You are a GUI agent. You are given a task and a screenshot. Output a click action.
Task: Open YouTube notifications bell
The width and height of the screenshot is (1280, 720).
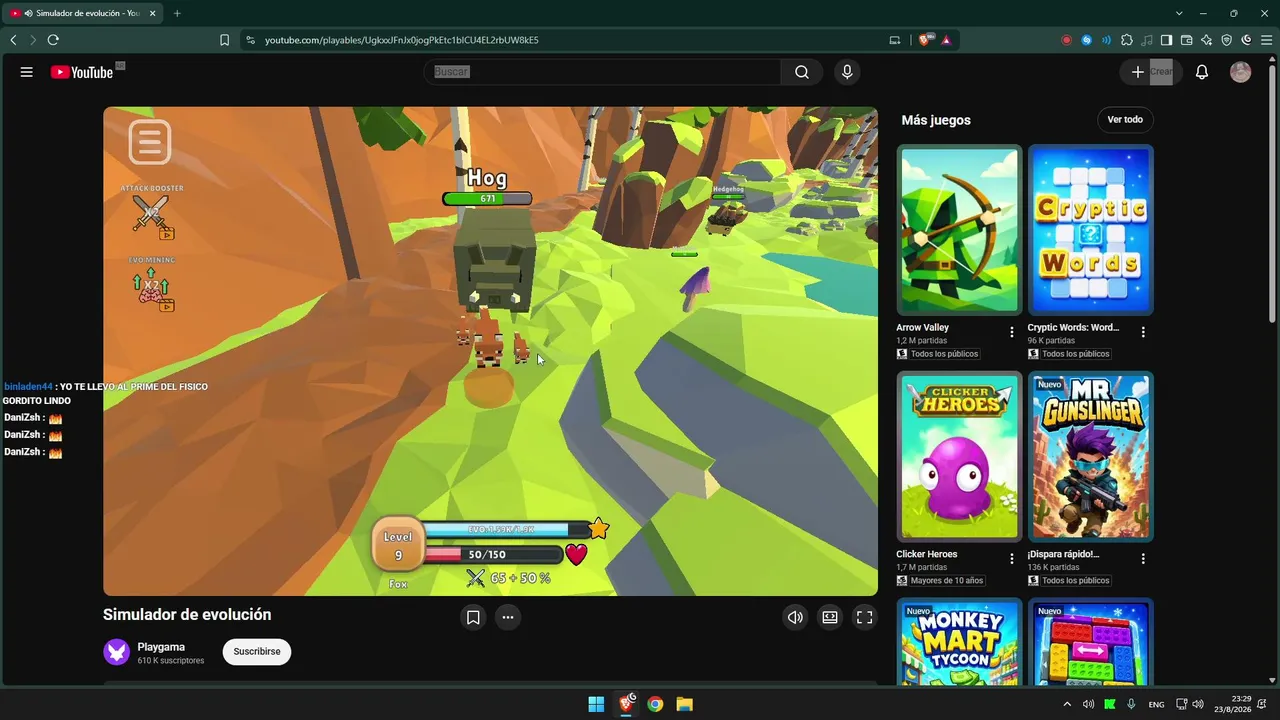[x=1202, y=72]
